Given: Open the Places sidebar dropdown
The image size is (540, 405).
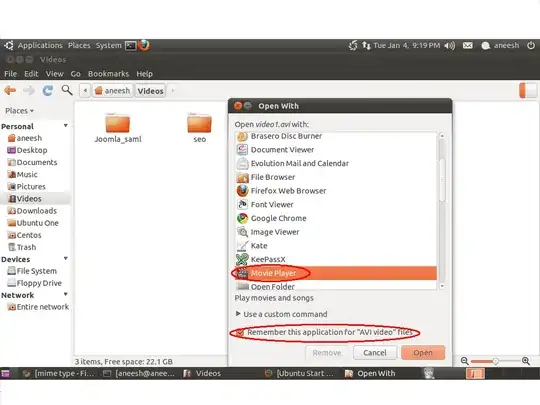Looking at the screenshot, I should (x=19, y=111).
